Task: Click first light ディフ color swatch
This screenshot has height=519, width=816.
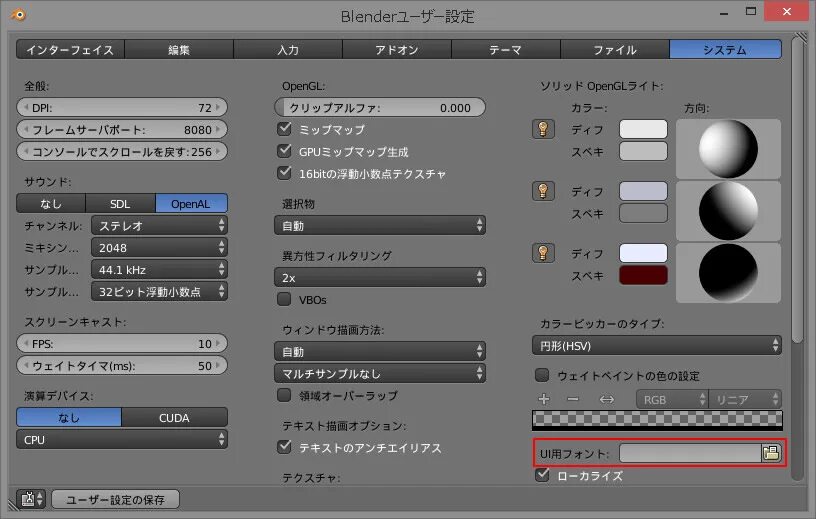Action: (x=643, y=129)
